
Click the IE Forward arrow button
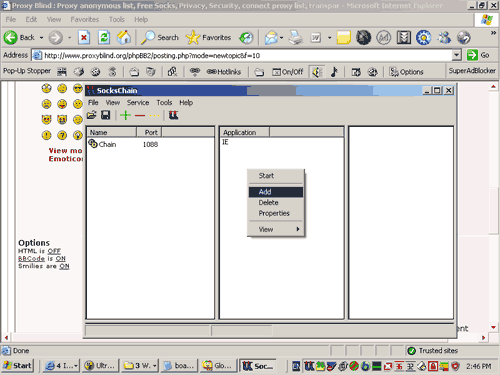pos(55,37)
